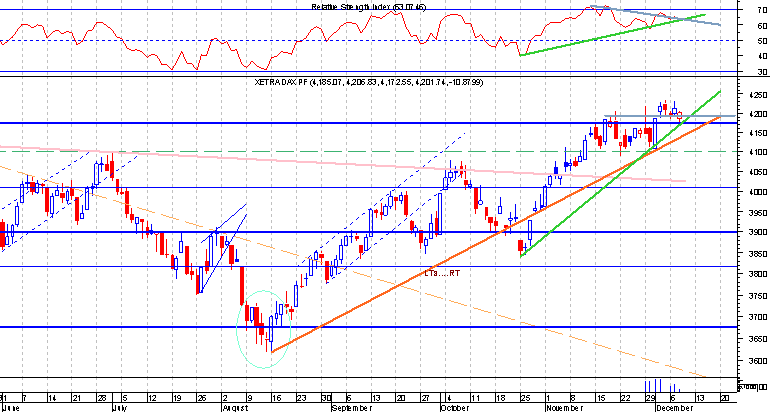Pick the 12 date label in July
Screen dimensions: 770x412
tap(152, 398)
